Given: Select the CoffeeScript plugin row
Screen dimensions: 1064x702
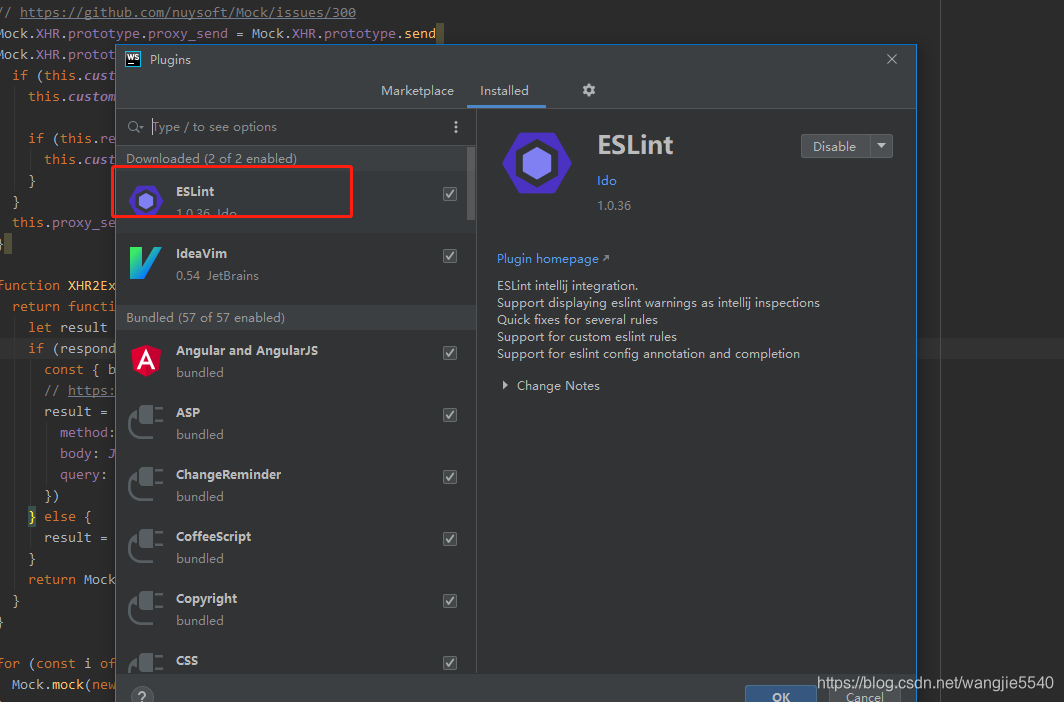Looking at the screenshot, I should tap(292, 547).
